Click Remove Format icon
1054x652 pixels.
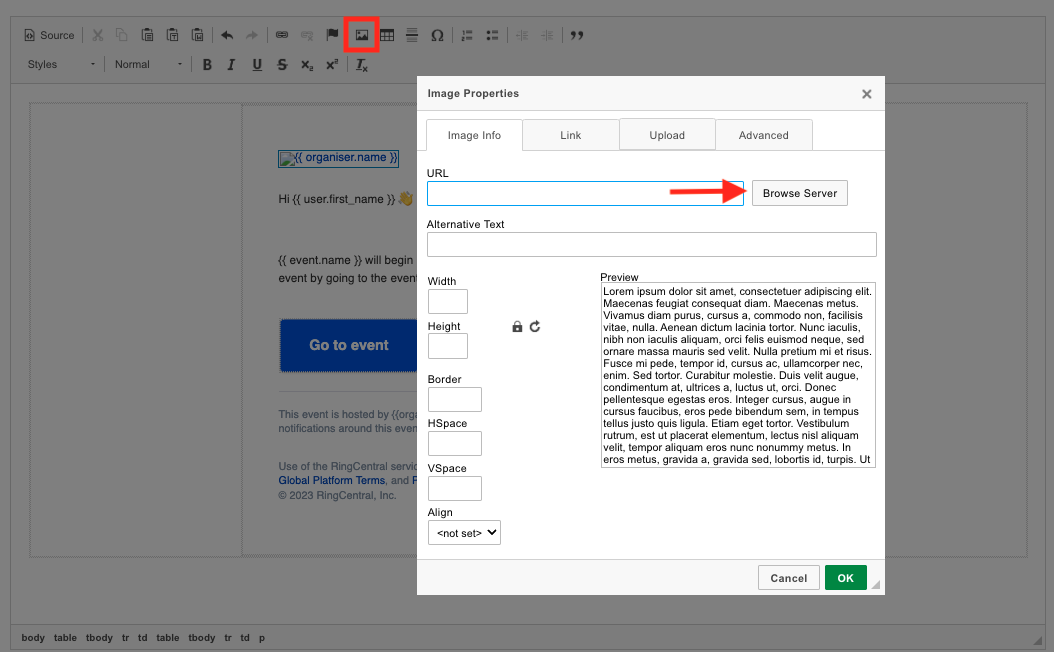point(362,65)
